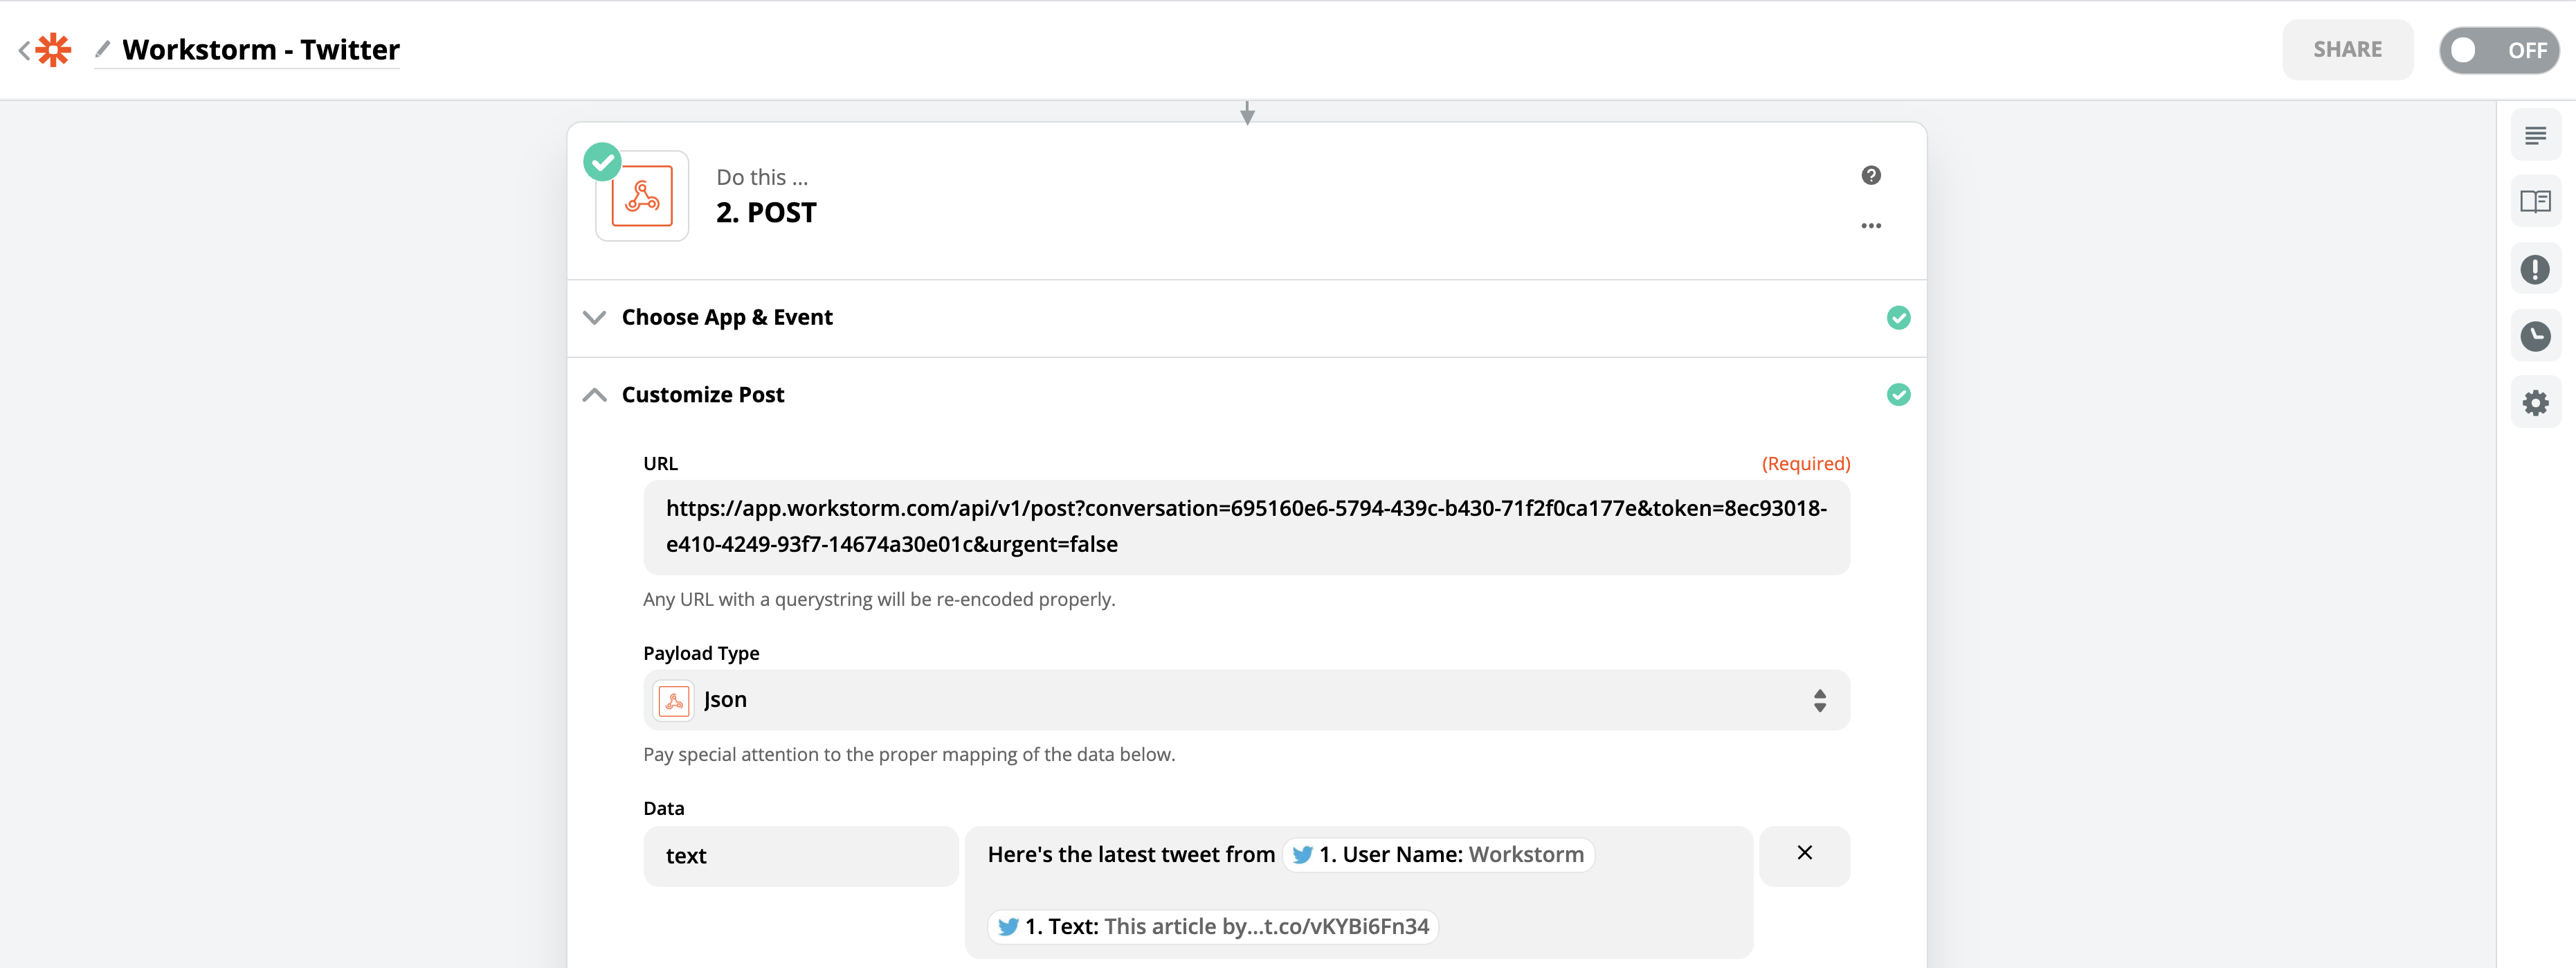Click the data value field with tweet text
This screenshot has height=968, width=2576.
tap(1358, 891)
